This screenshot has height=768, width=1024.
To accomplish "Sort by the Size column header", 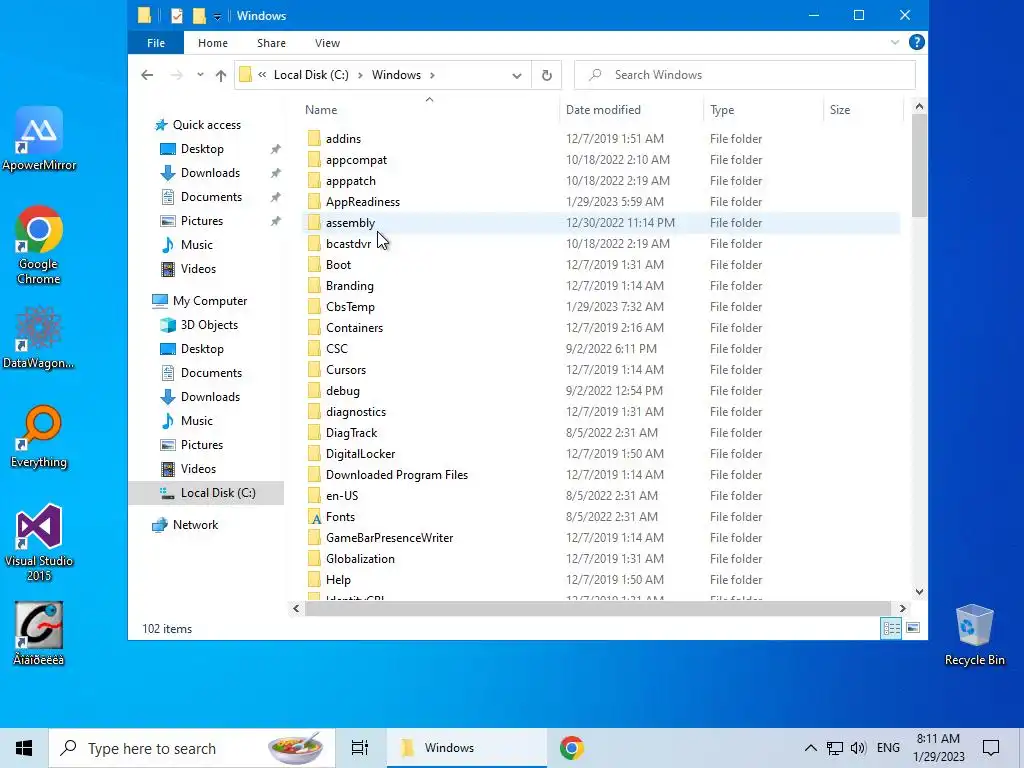I will (x=840, y=110).
